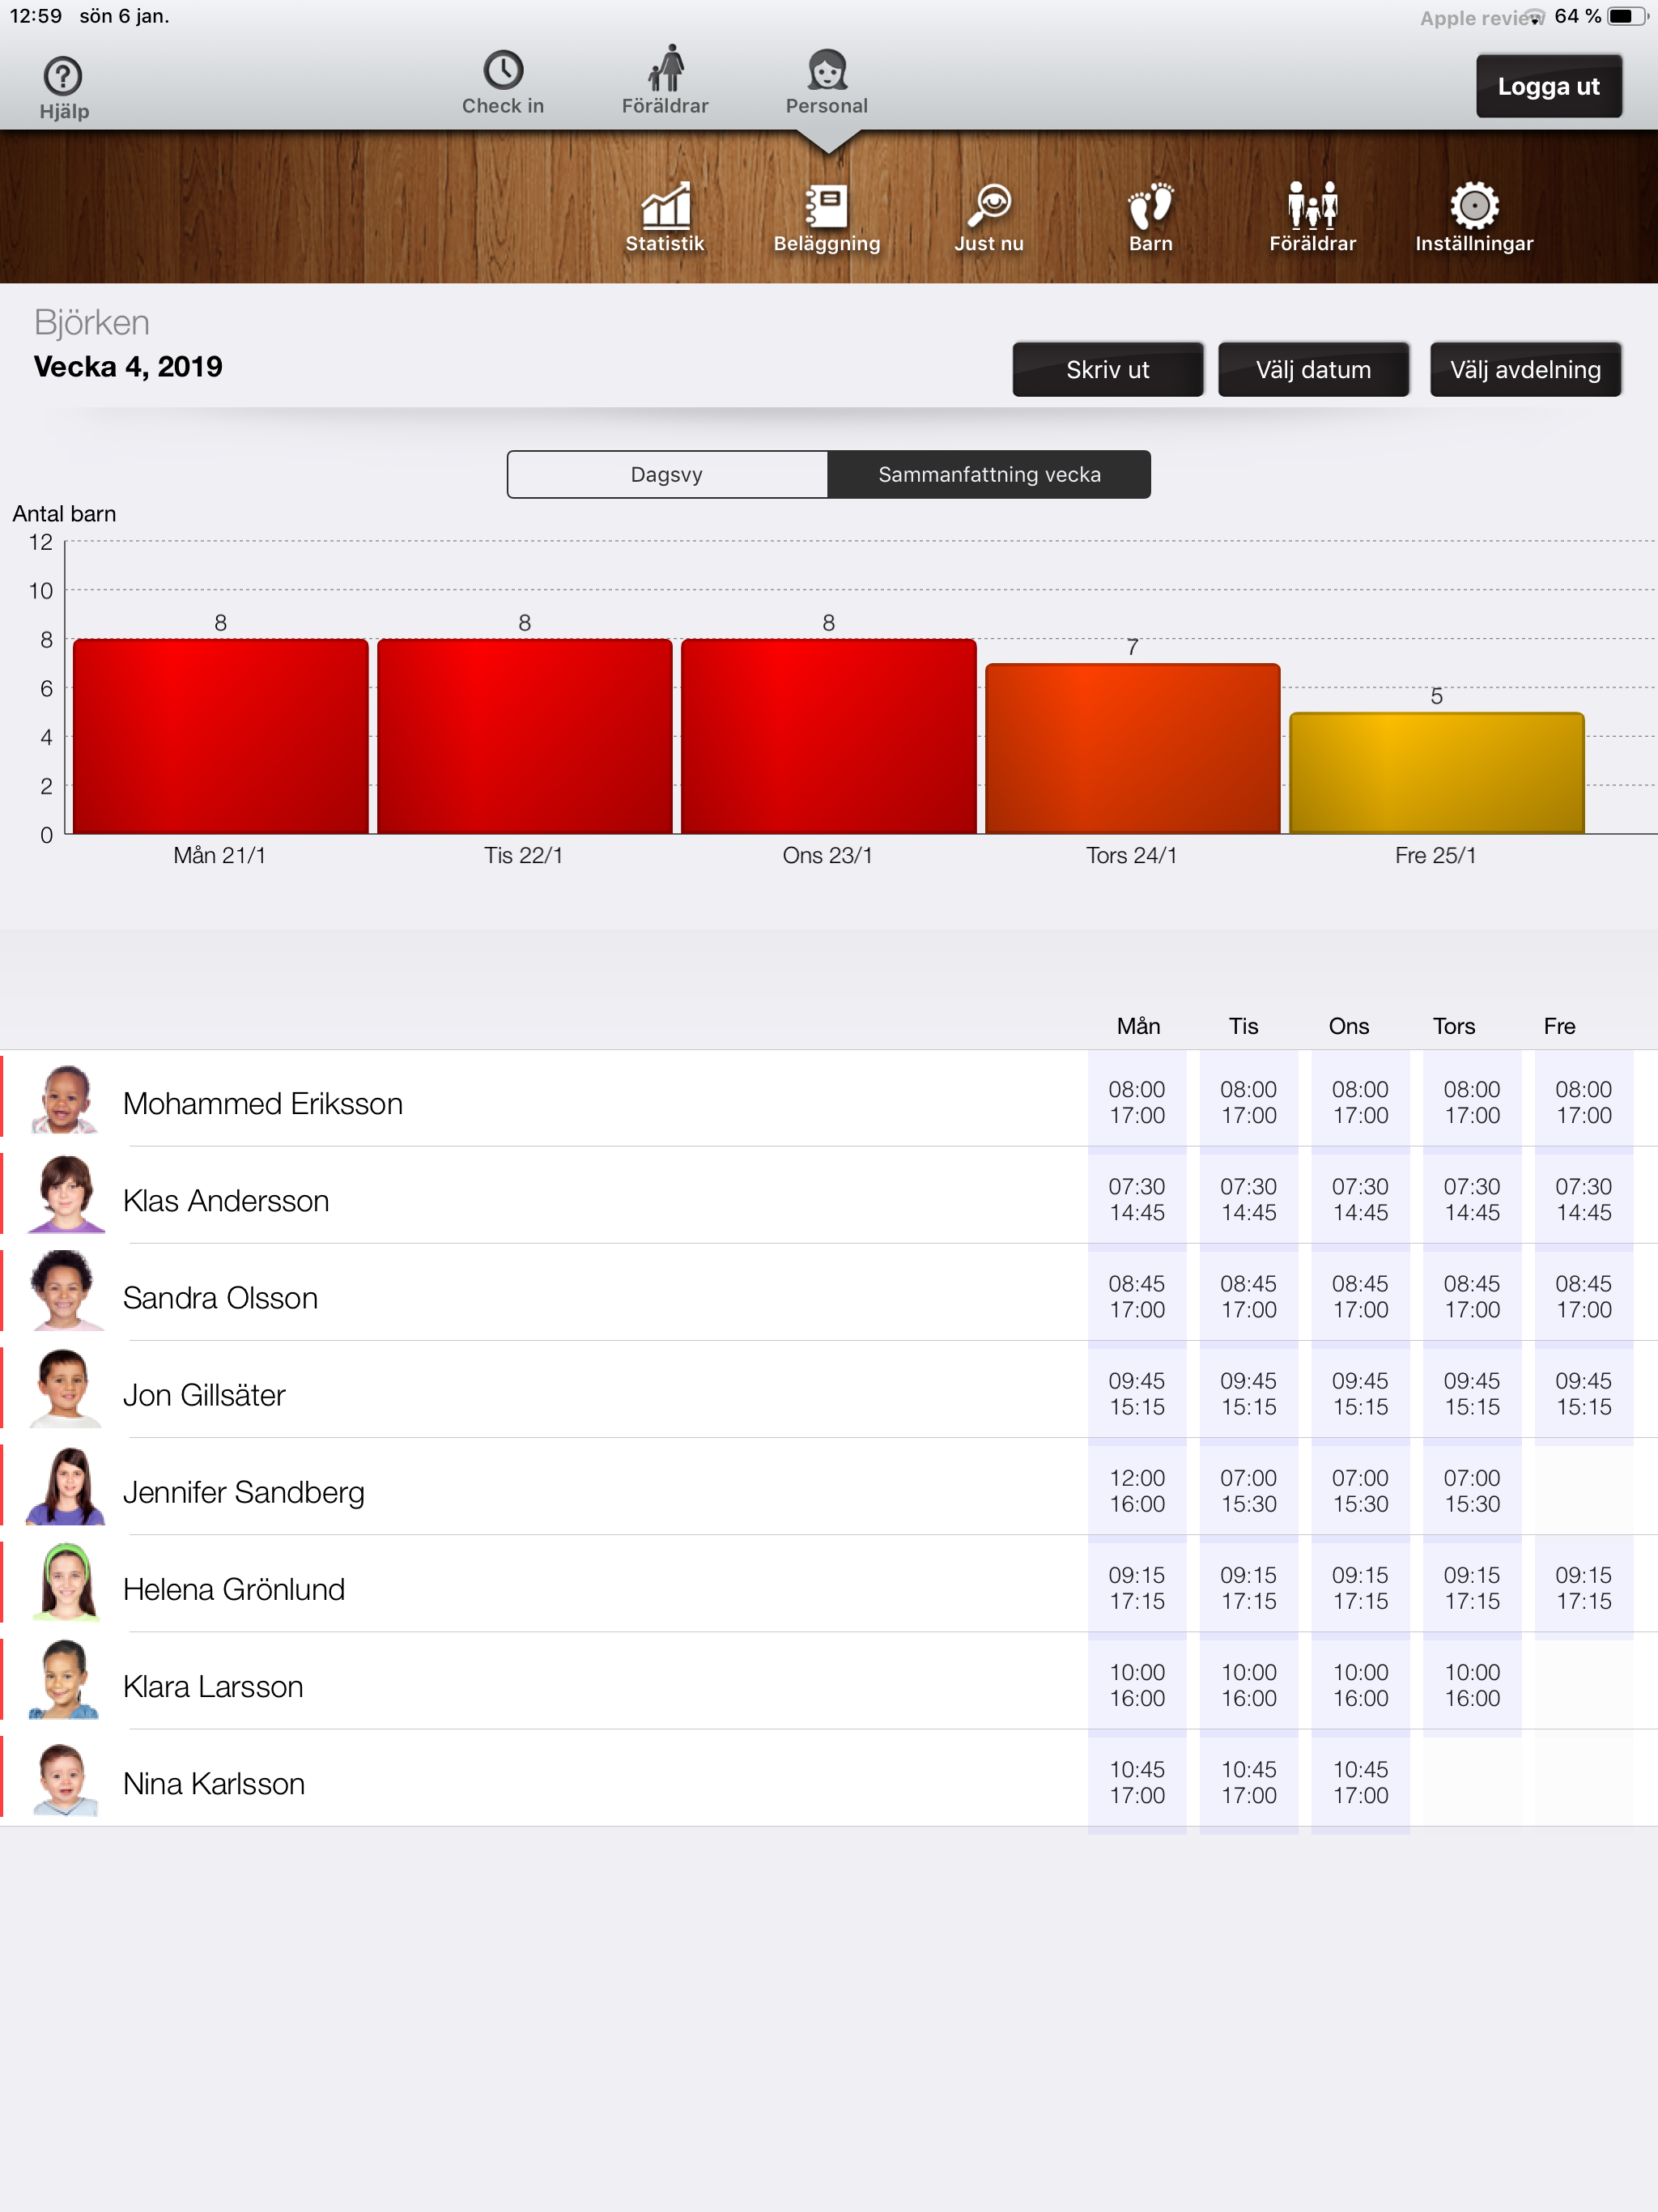Viewport: 1658px width, 2212px height.
Task: Open the Välj datum picker
Action: click(x=1313, y=370)
